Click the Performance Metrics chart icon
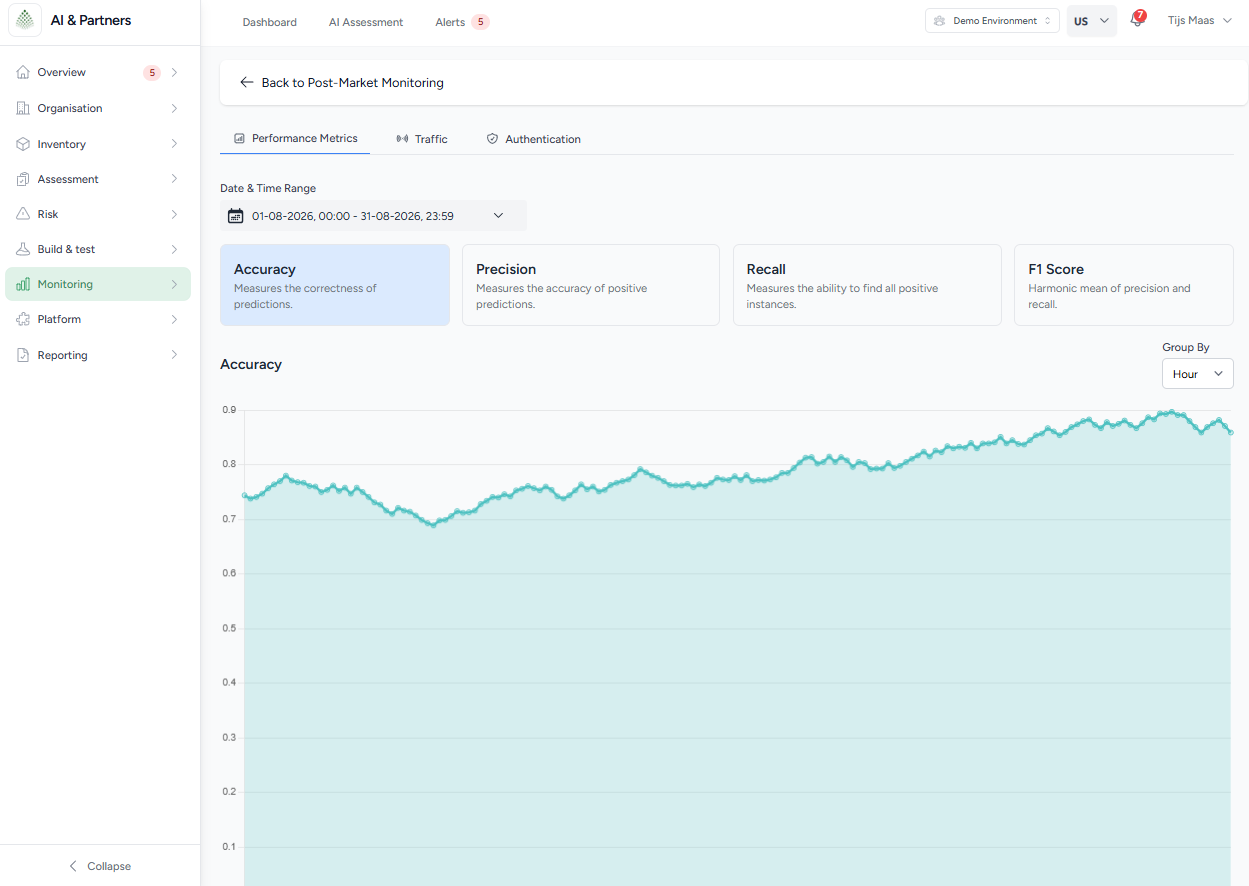The height and width of the screenshot is (886, 1249). click(240, 138)
